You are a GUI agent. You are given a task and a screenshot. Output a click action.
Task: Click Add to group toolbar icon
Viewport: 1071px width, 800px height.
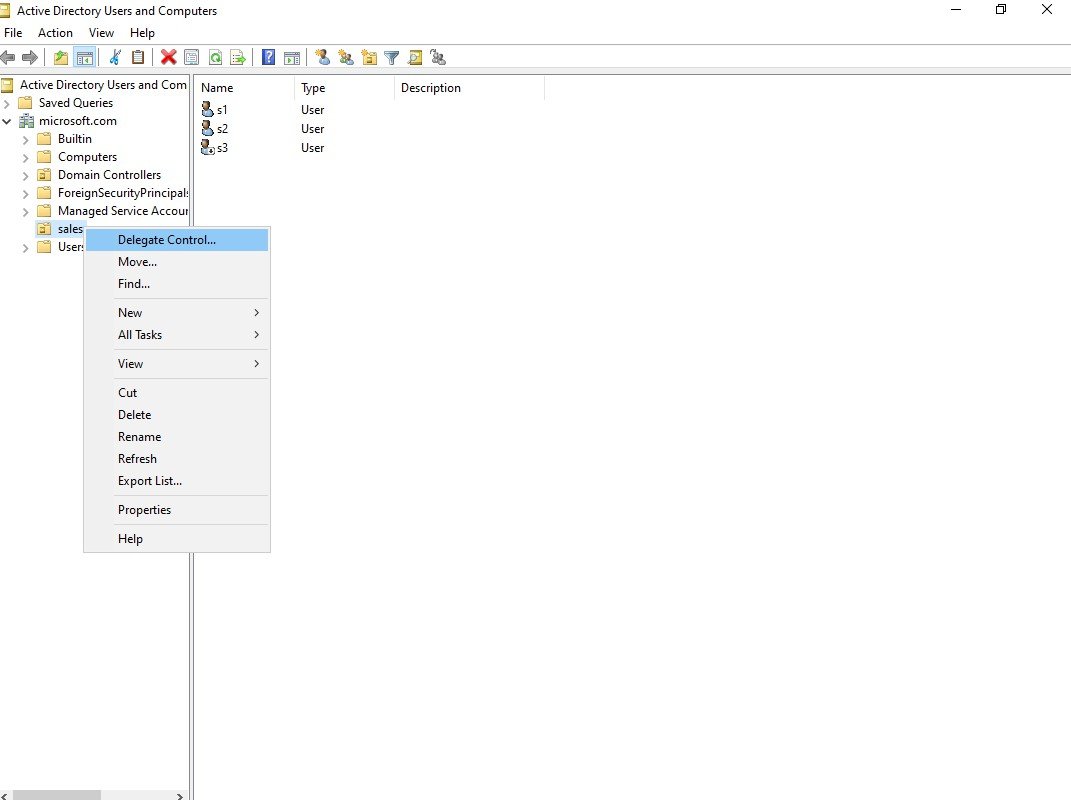point(438,58)
